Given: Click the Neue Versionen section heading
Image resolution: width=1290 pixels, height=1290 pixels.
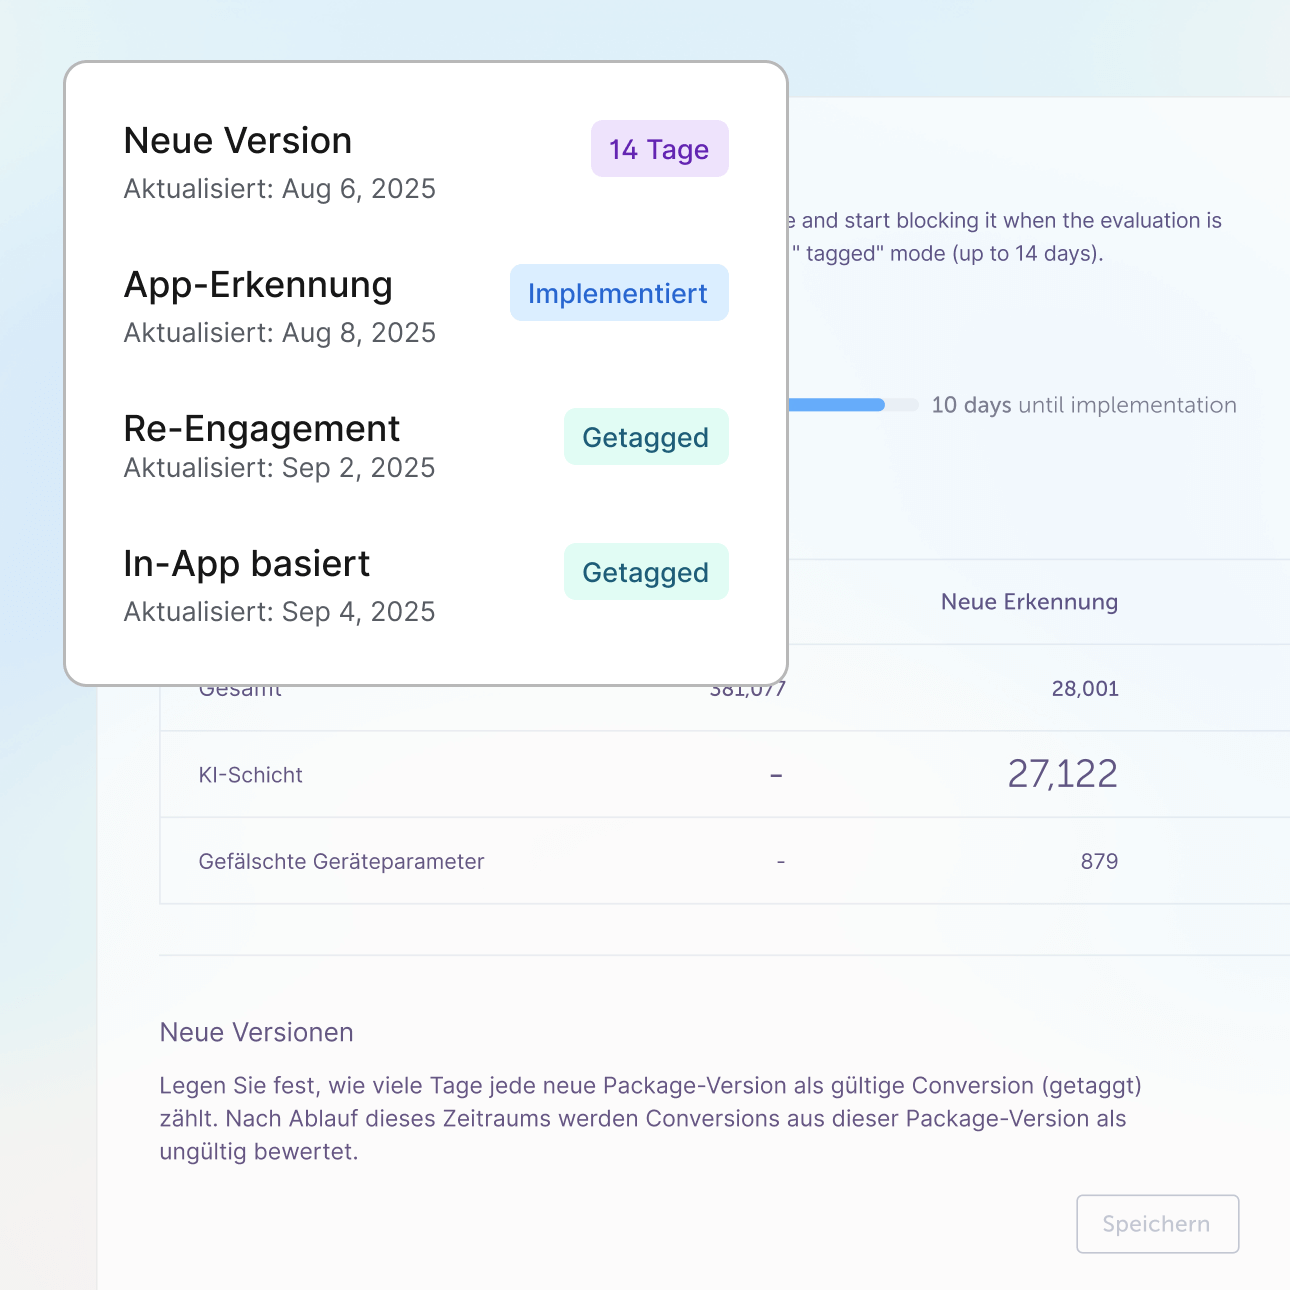Looking at the screenshot, I should [257, 1033].
